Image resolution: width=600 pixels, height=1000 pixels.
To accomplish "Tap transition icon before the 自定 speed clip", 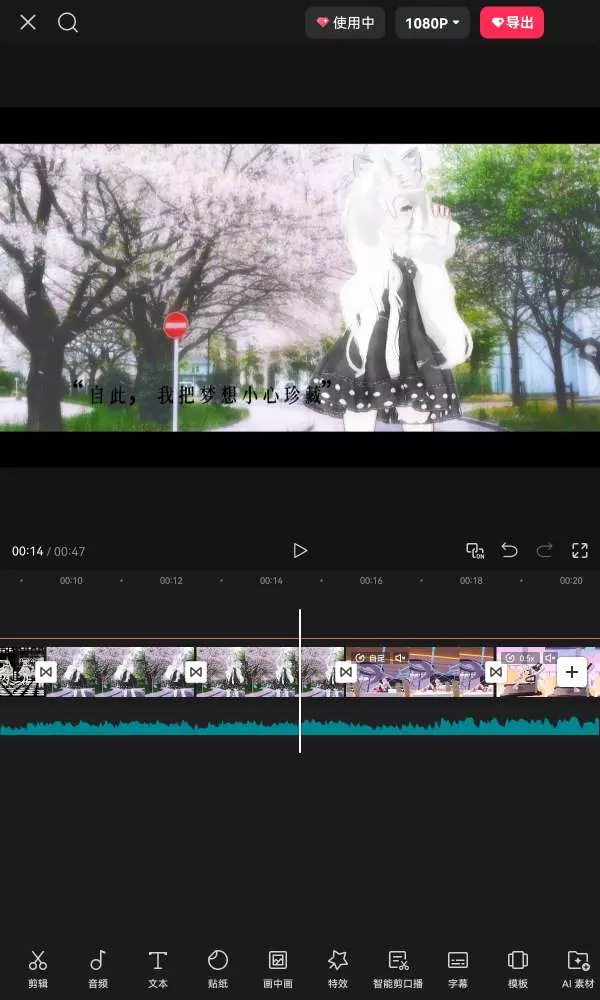I will tap(346, 672).
